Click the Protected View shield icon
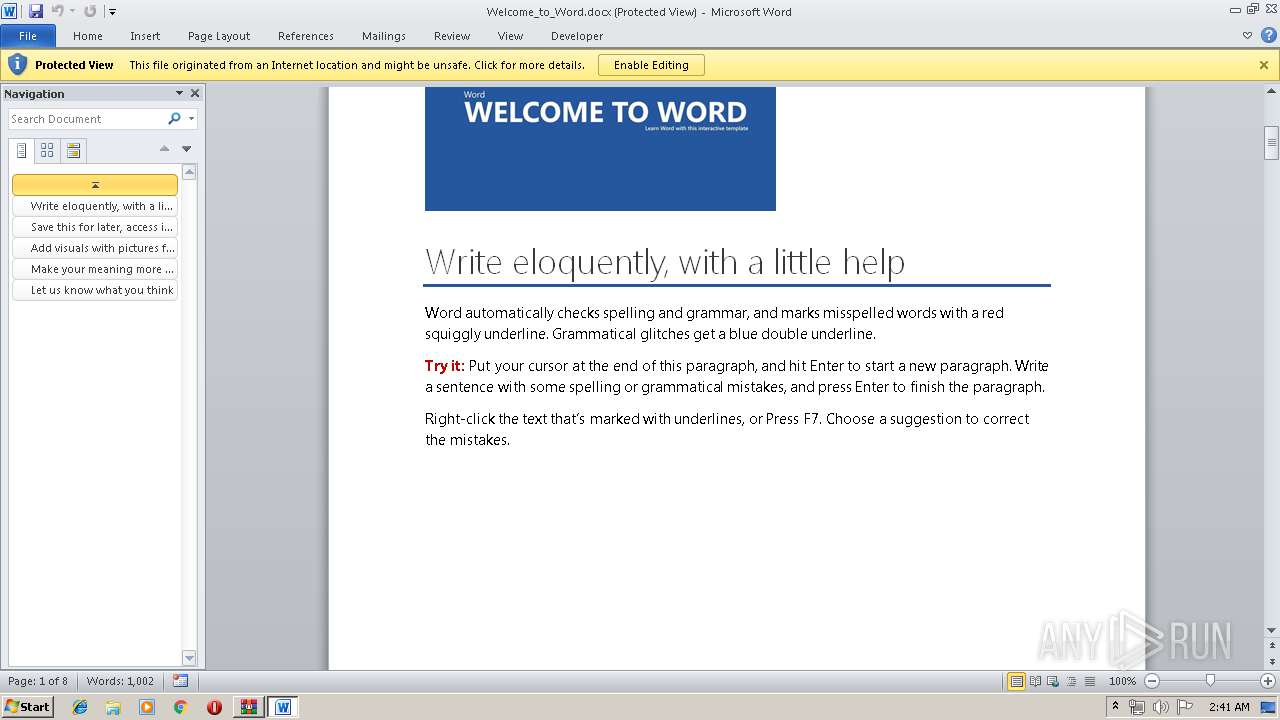 [x=17, y=65]
